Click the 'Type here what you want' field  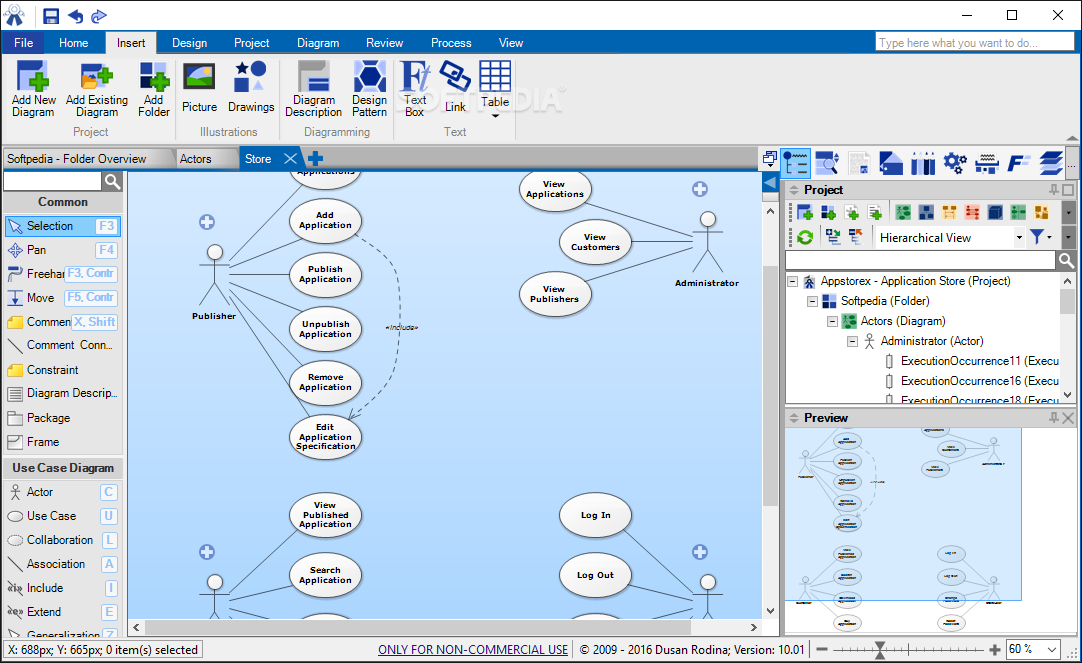pyautogui.click(x=974, y=43)
